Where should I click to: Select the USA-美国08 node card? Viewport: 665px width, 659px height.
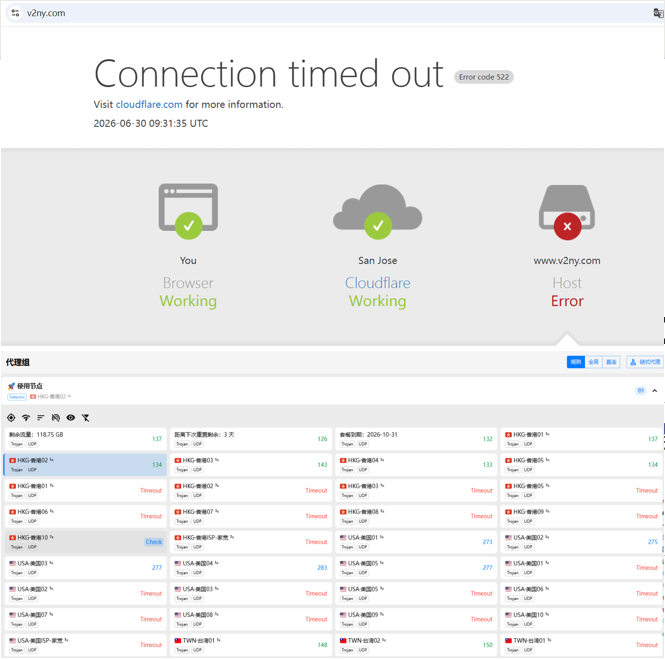click(x=251, y=619)
